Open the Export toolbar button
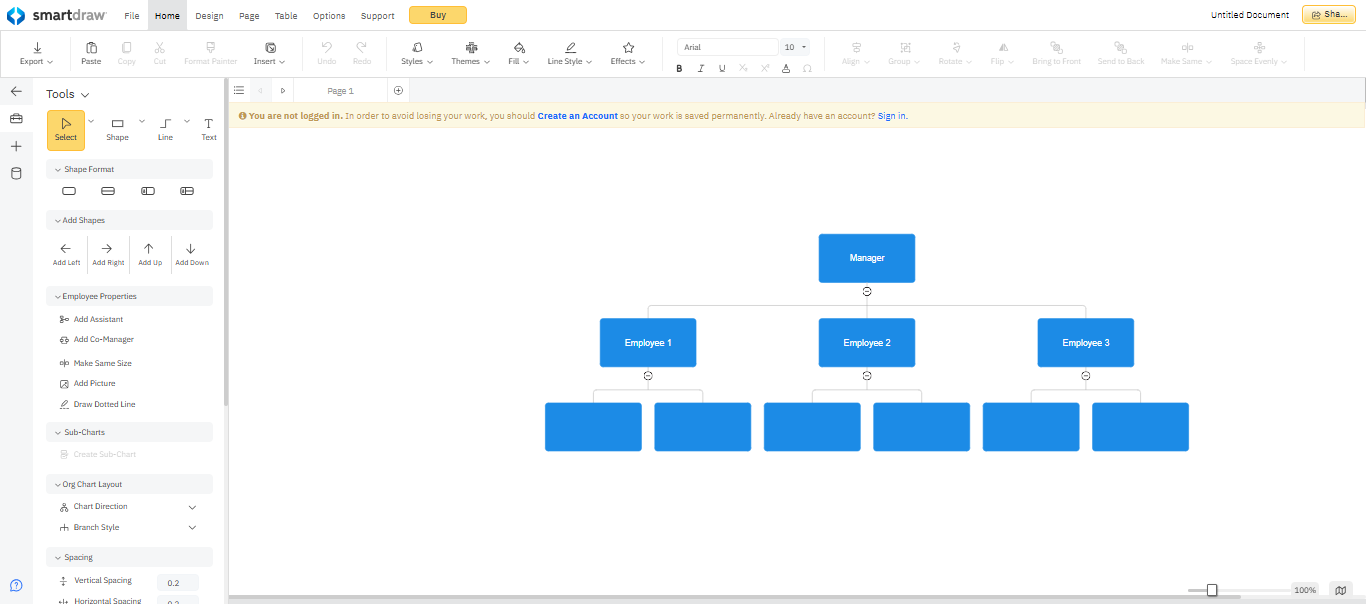This screenshot has height=604, width=1366. (x=37, y=54)
